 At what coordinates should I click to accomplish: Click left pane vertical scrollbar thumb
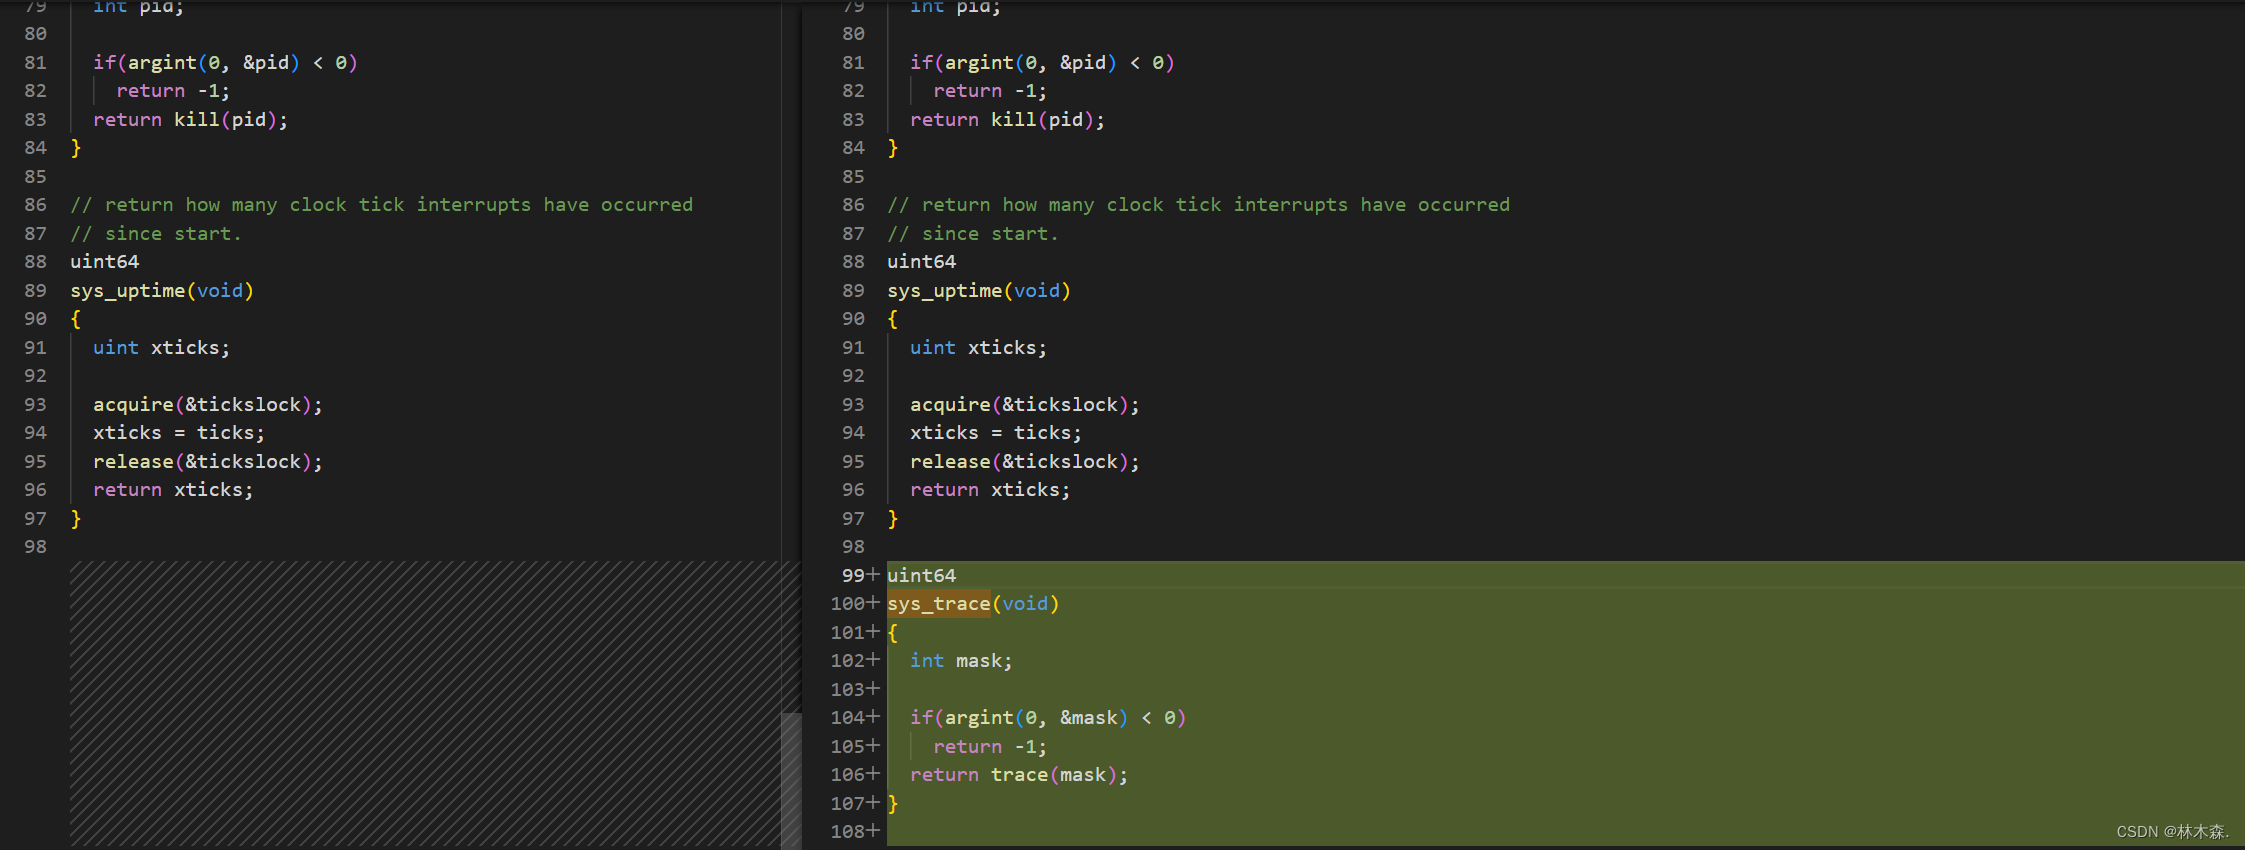tap(791, 781)
